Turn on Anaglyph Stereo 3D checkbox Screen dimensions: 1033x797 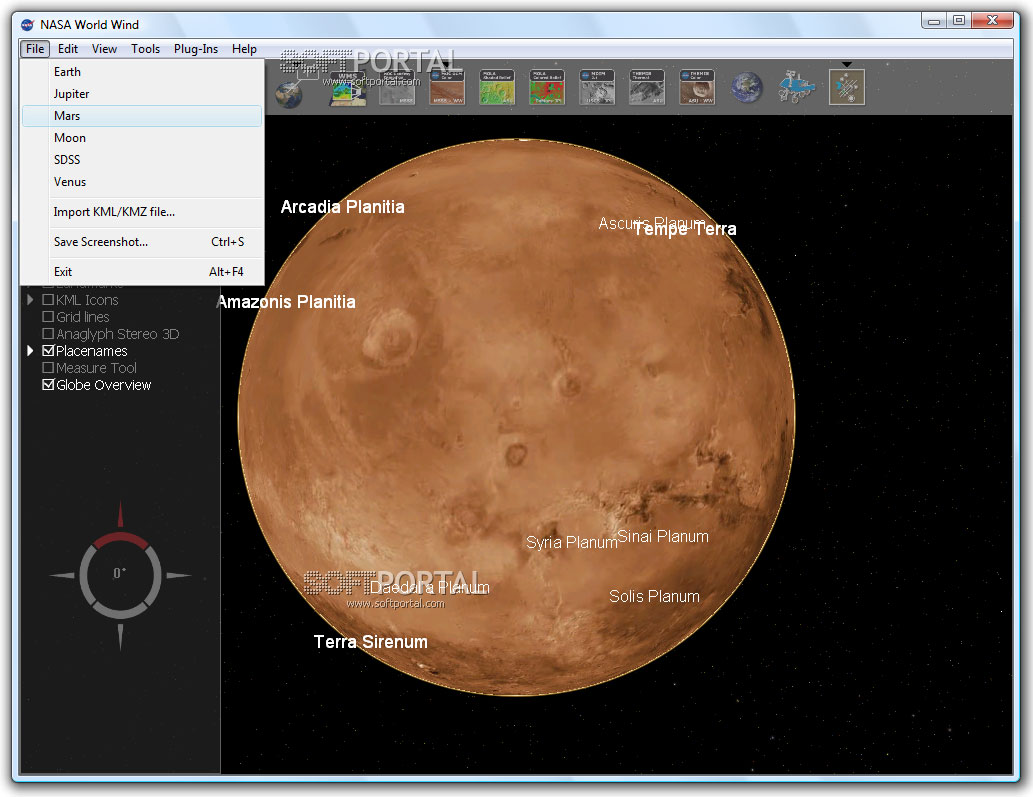(x=48, y=334)
